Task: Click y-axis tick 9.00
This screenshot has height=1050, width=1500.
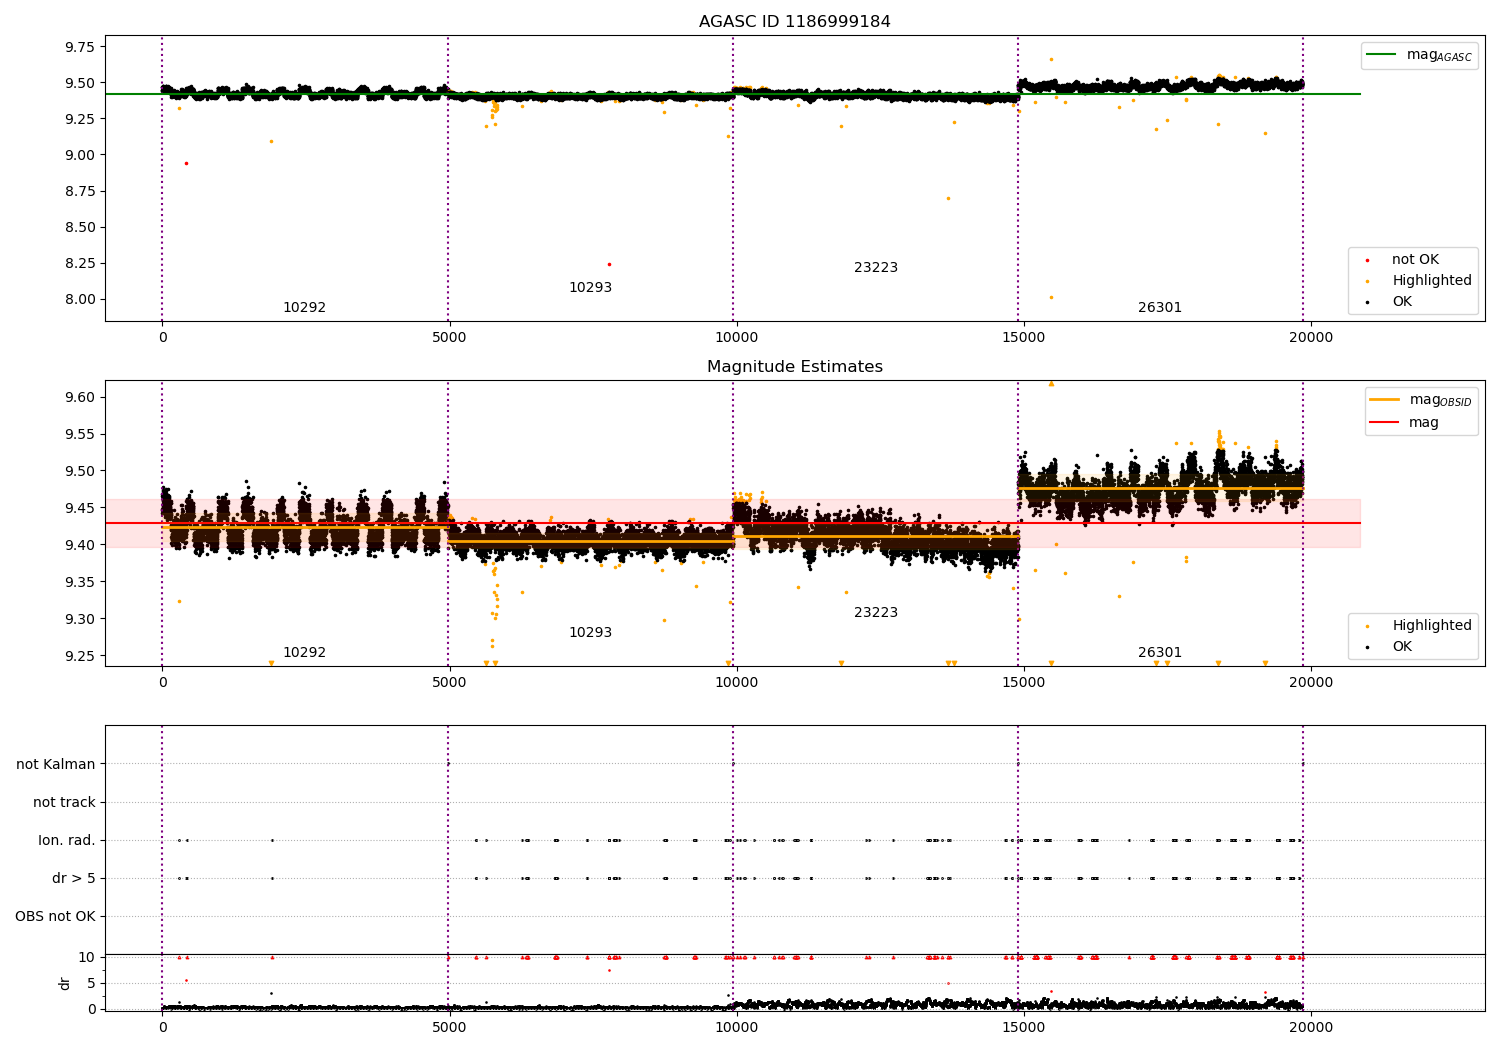Action: pos(79,155)
